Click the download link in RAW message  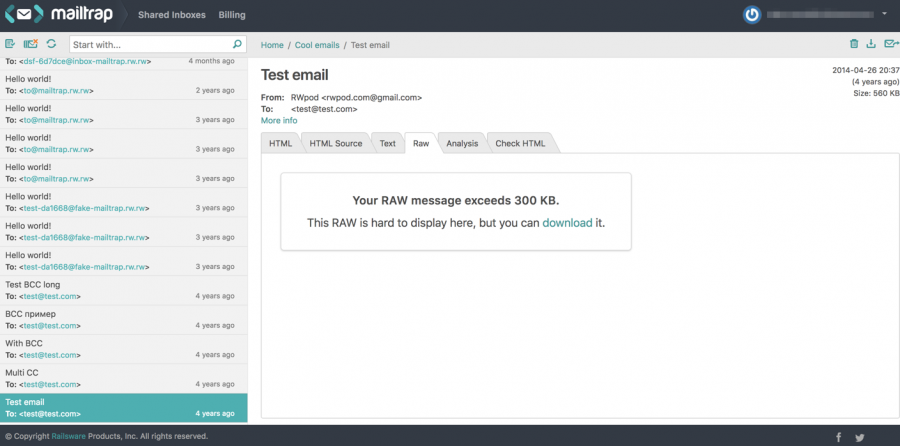coord(567,223)
